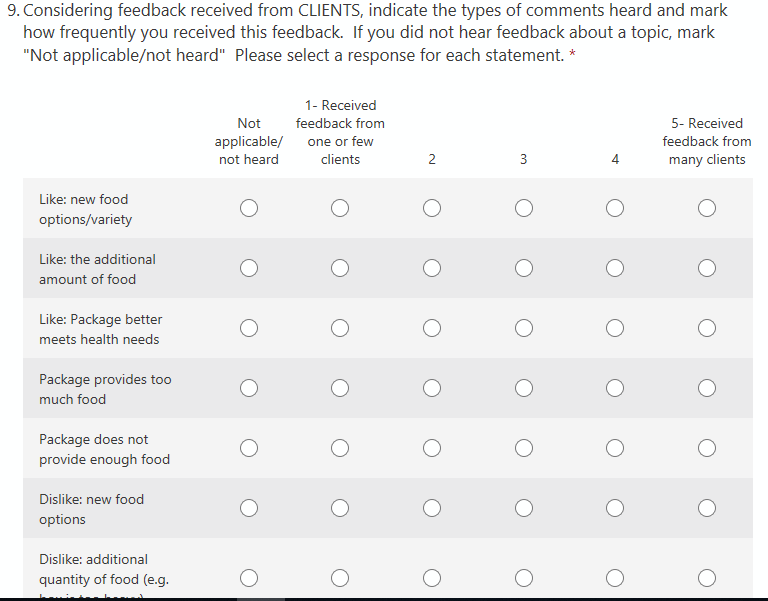This screenshot has width=768, height=601.
Task: Select rating 2 for Like: Package better meets health needs
Action: click(x=432, y=328)
